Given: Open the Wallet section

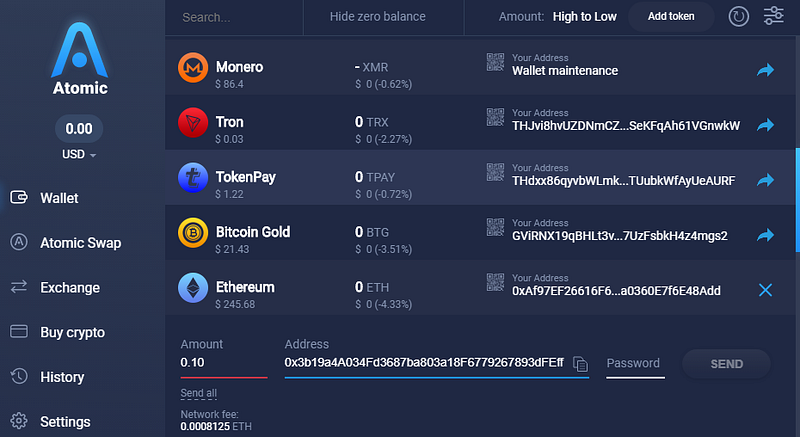Looking at the screenshot, I should [x=59, y=198].
